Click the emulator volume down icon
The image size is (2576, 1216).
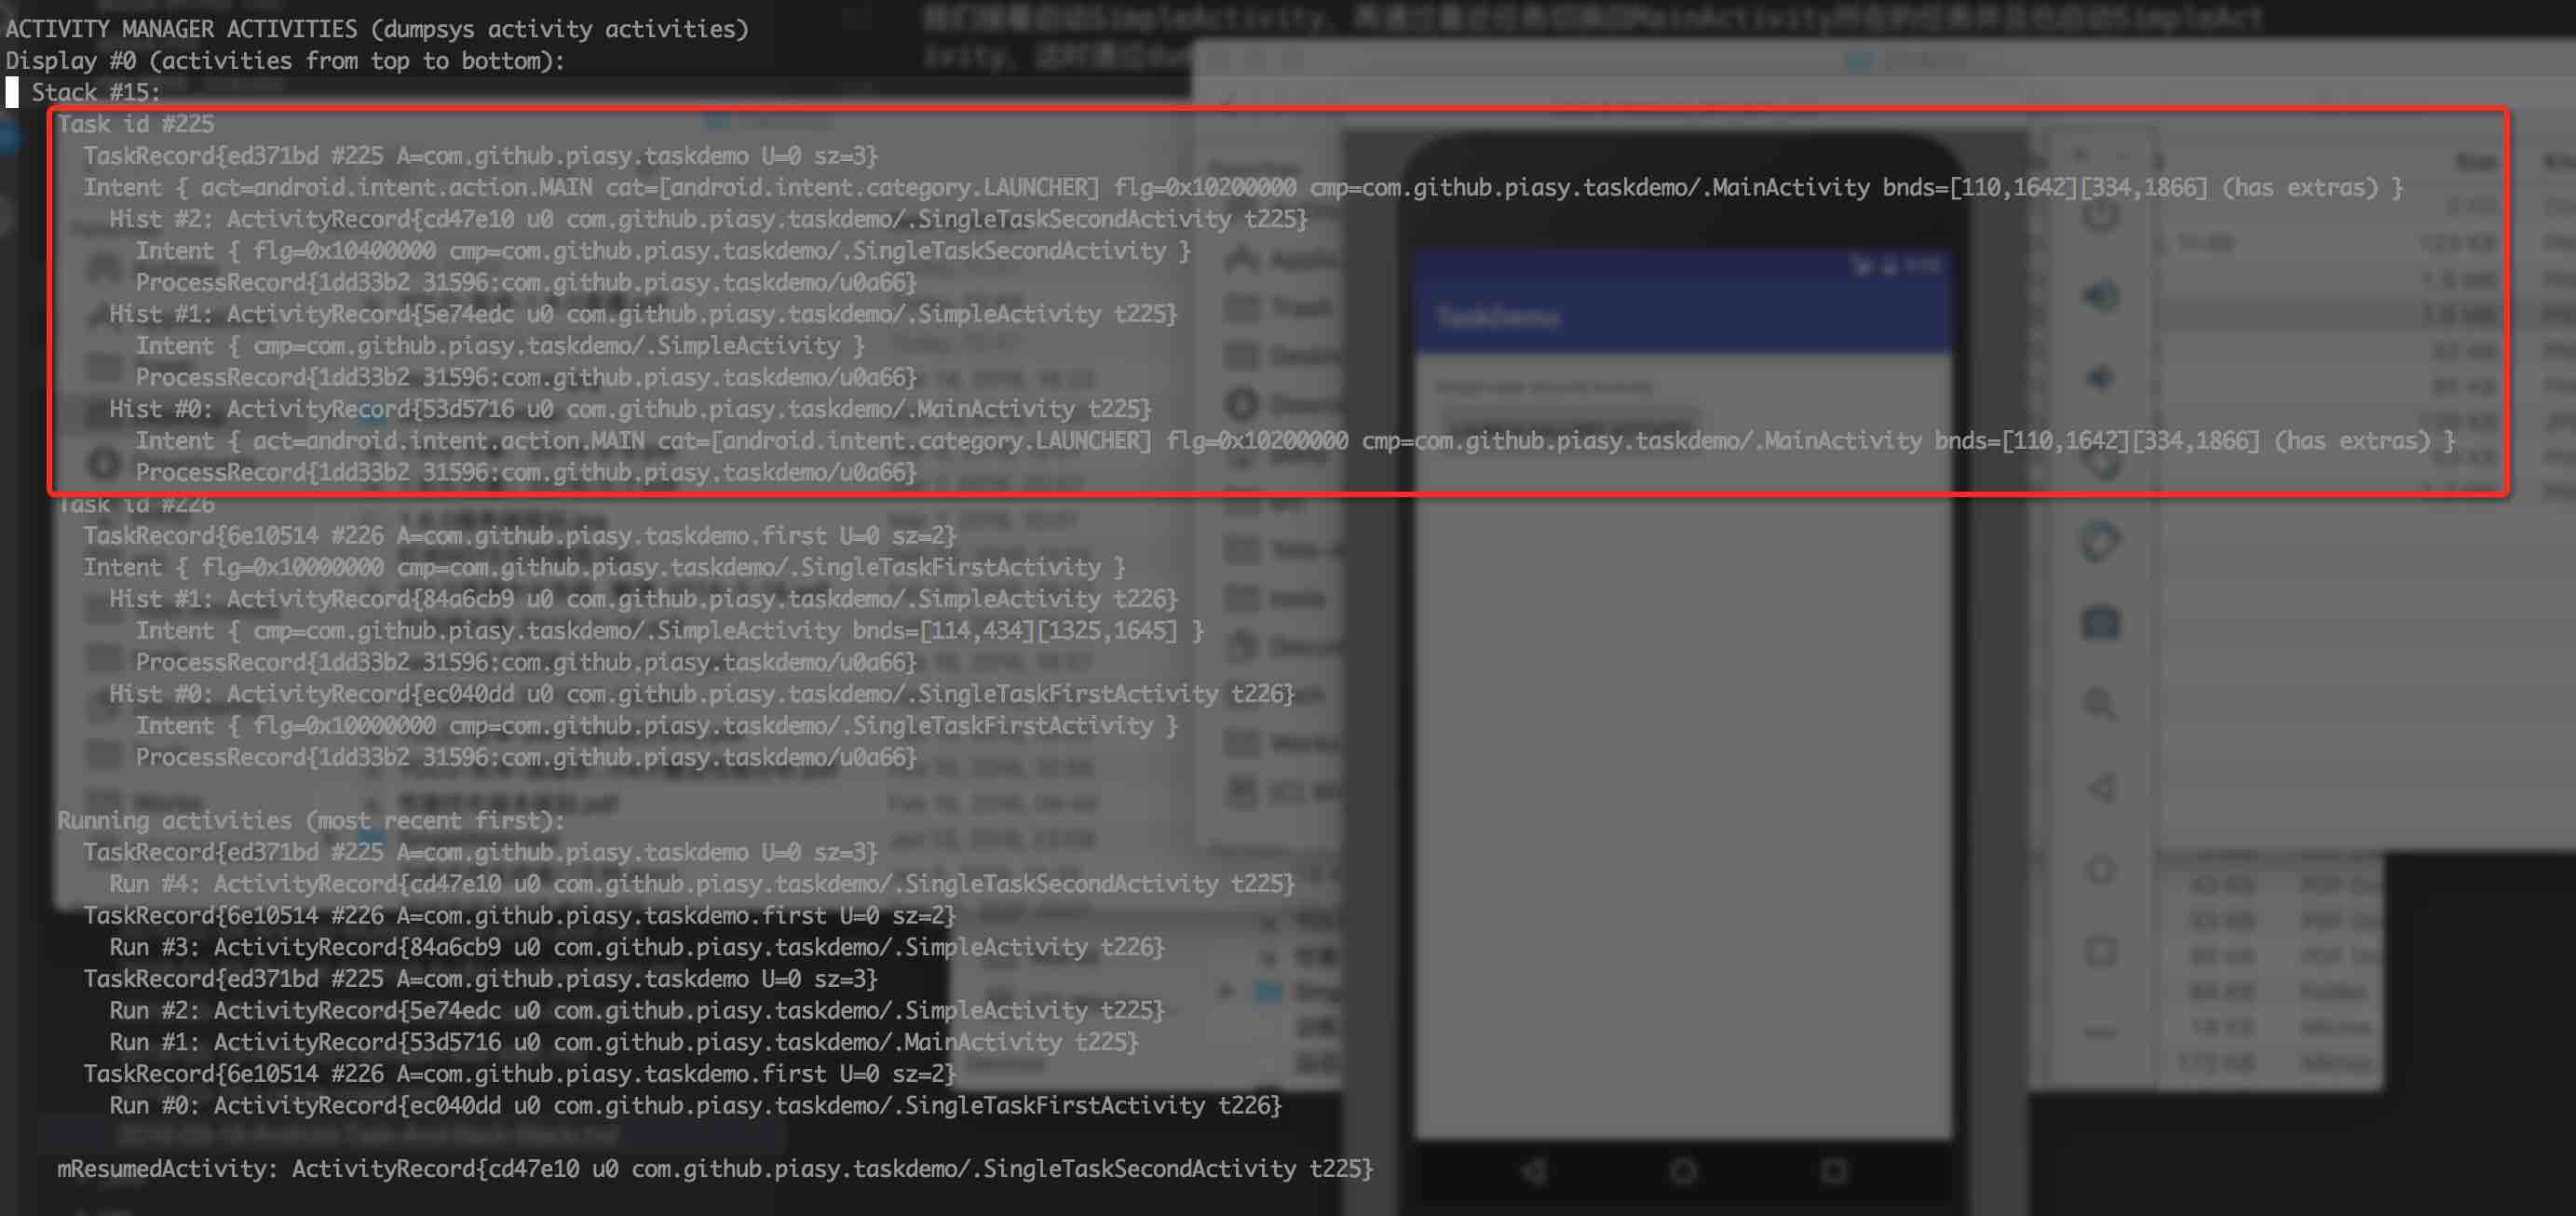pyautogui.click(x=2100, y=378)
